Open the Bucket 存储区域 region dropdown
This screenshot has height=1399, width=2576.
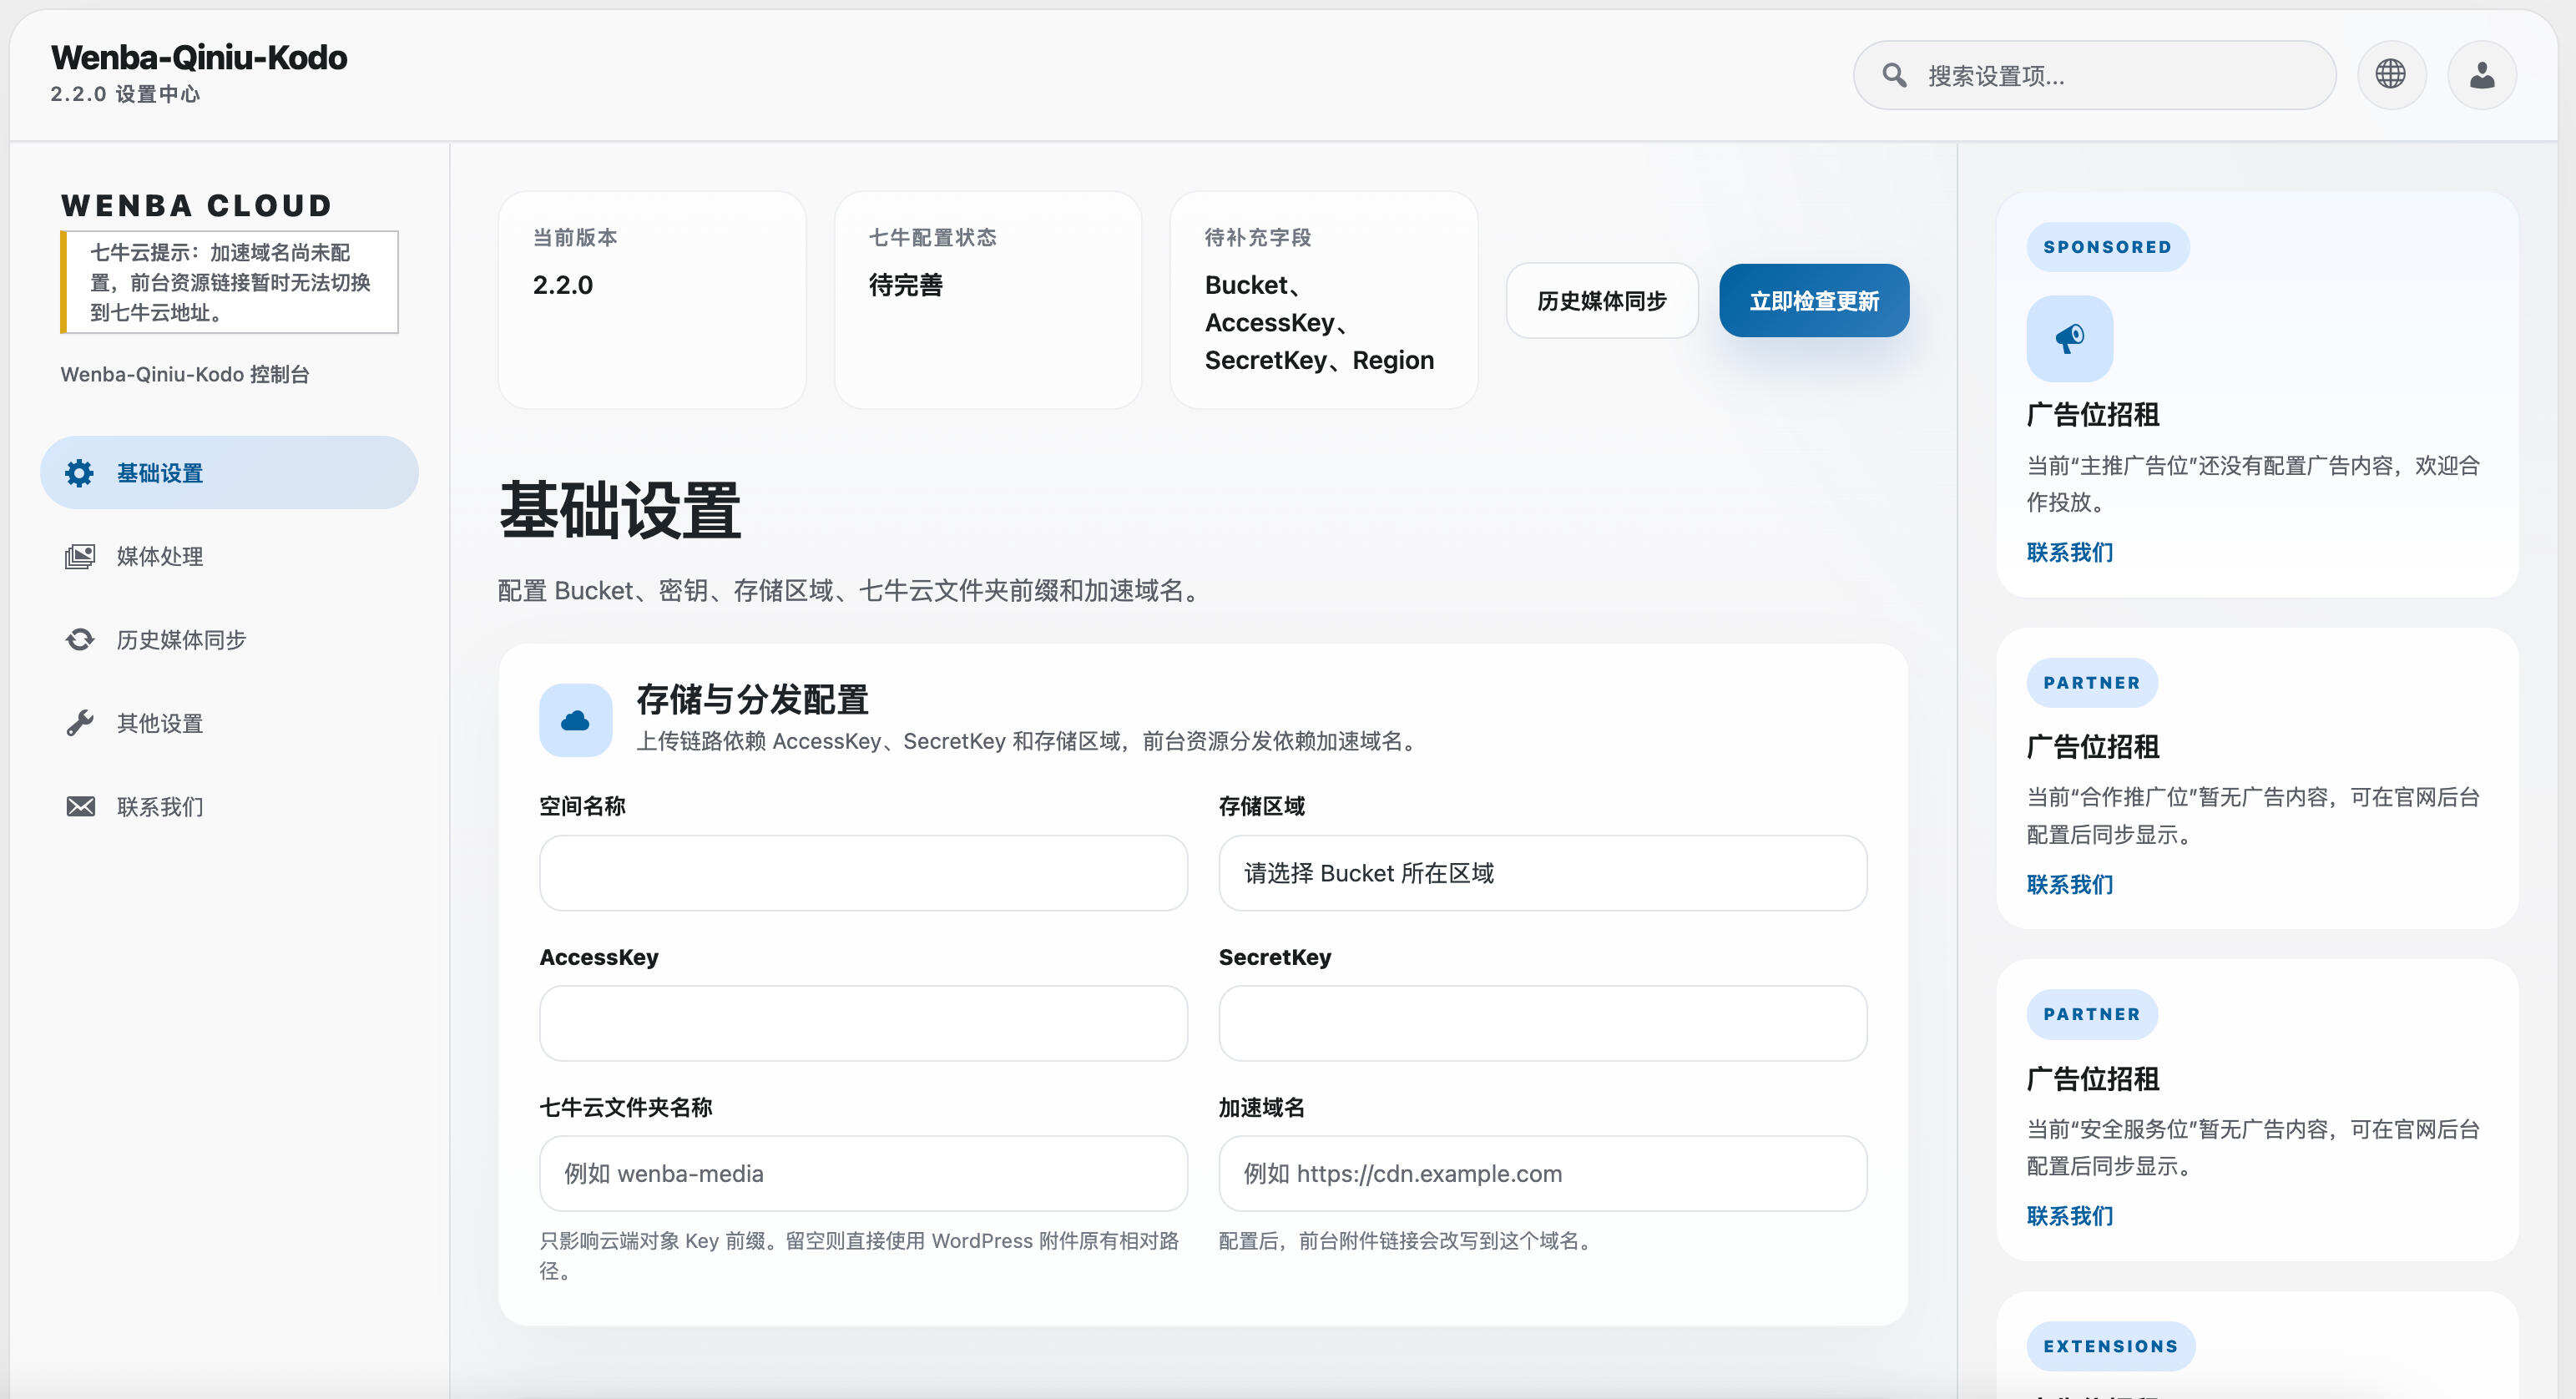[x=1541, y=873]
